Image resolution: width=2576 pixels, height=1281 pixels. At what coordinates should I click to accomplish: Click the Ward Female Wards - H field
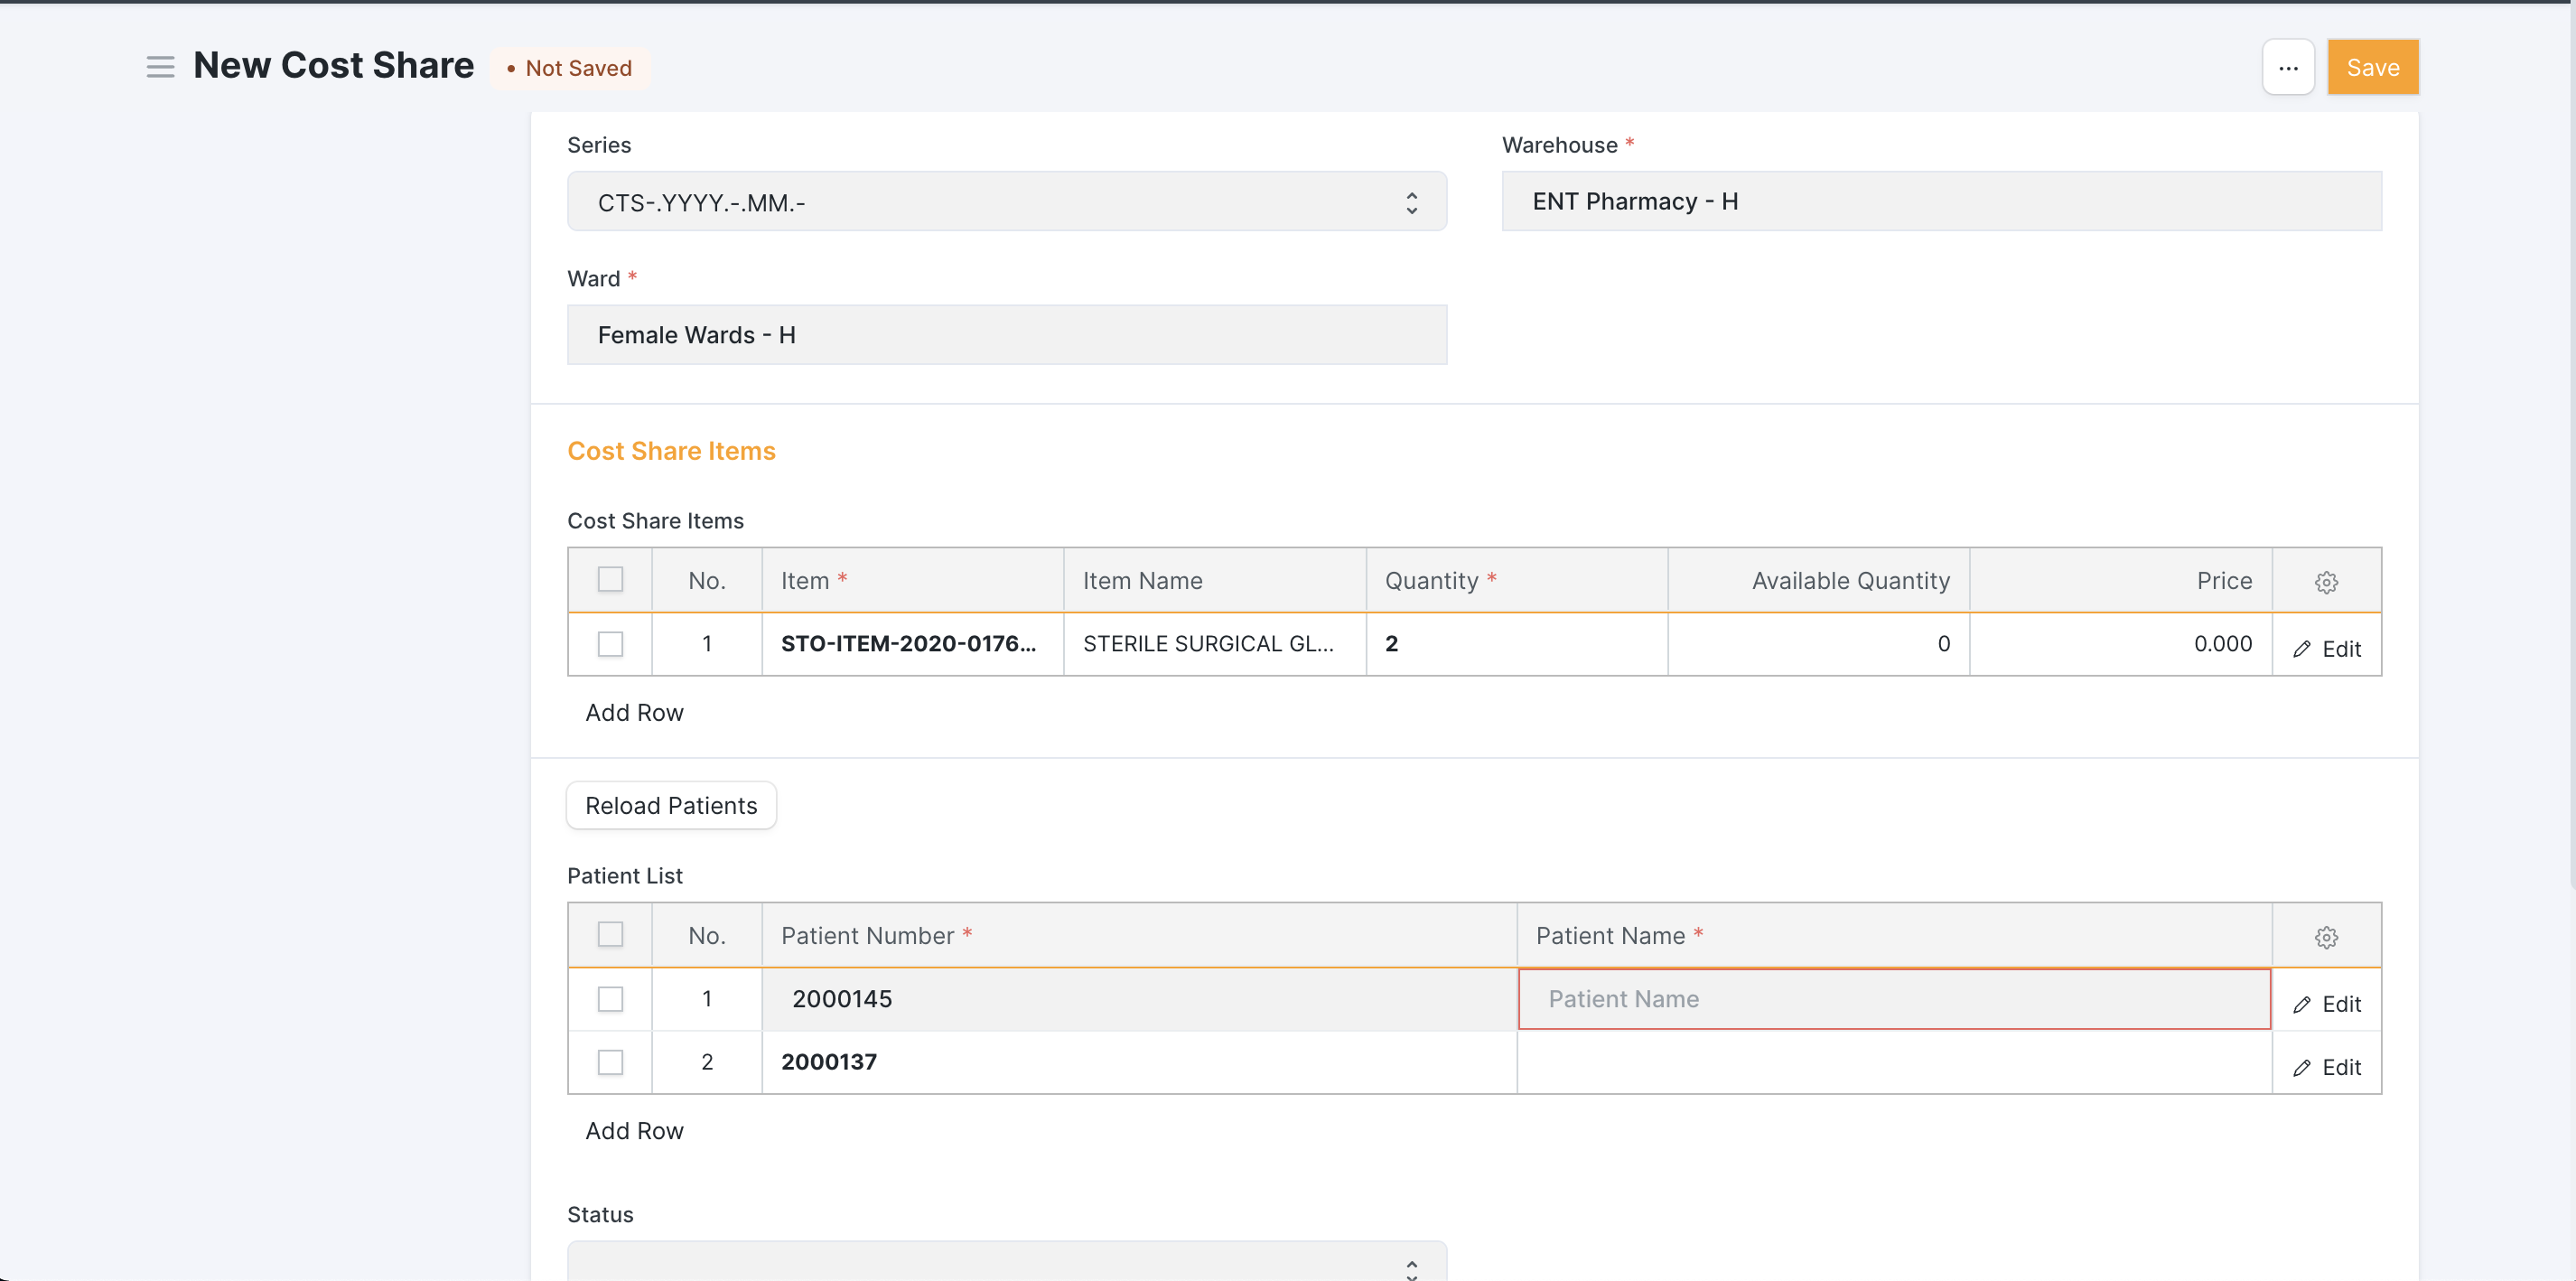[x=1006, y=335]
